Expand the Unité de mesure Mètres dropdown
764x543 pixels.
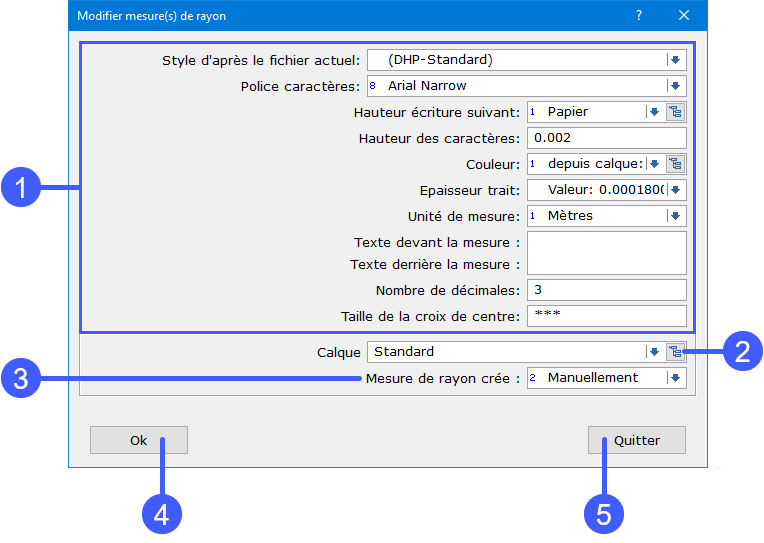click(x=676, y=216)
